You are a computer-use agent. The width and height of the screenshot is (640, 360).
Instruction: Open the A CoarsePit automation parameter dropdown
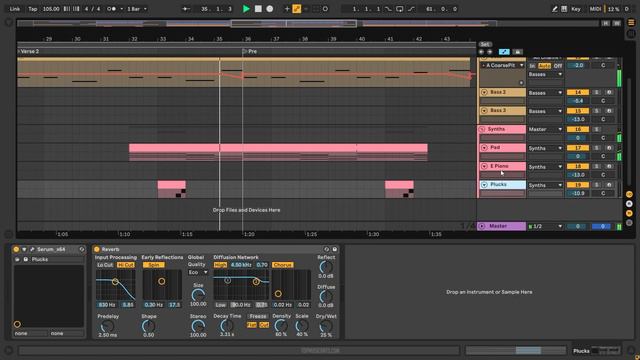tap(502, 65)
